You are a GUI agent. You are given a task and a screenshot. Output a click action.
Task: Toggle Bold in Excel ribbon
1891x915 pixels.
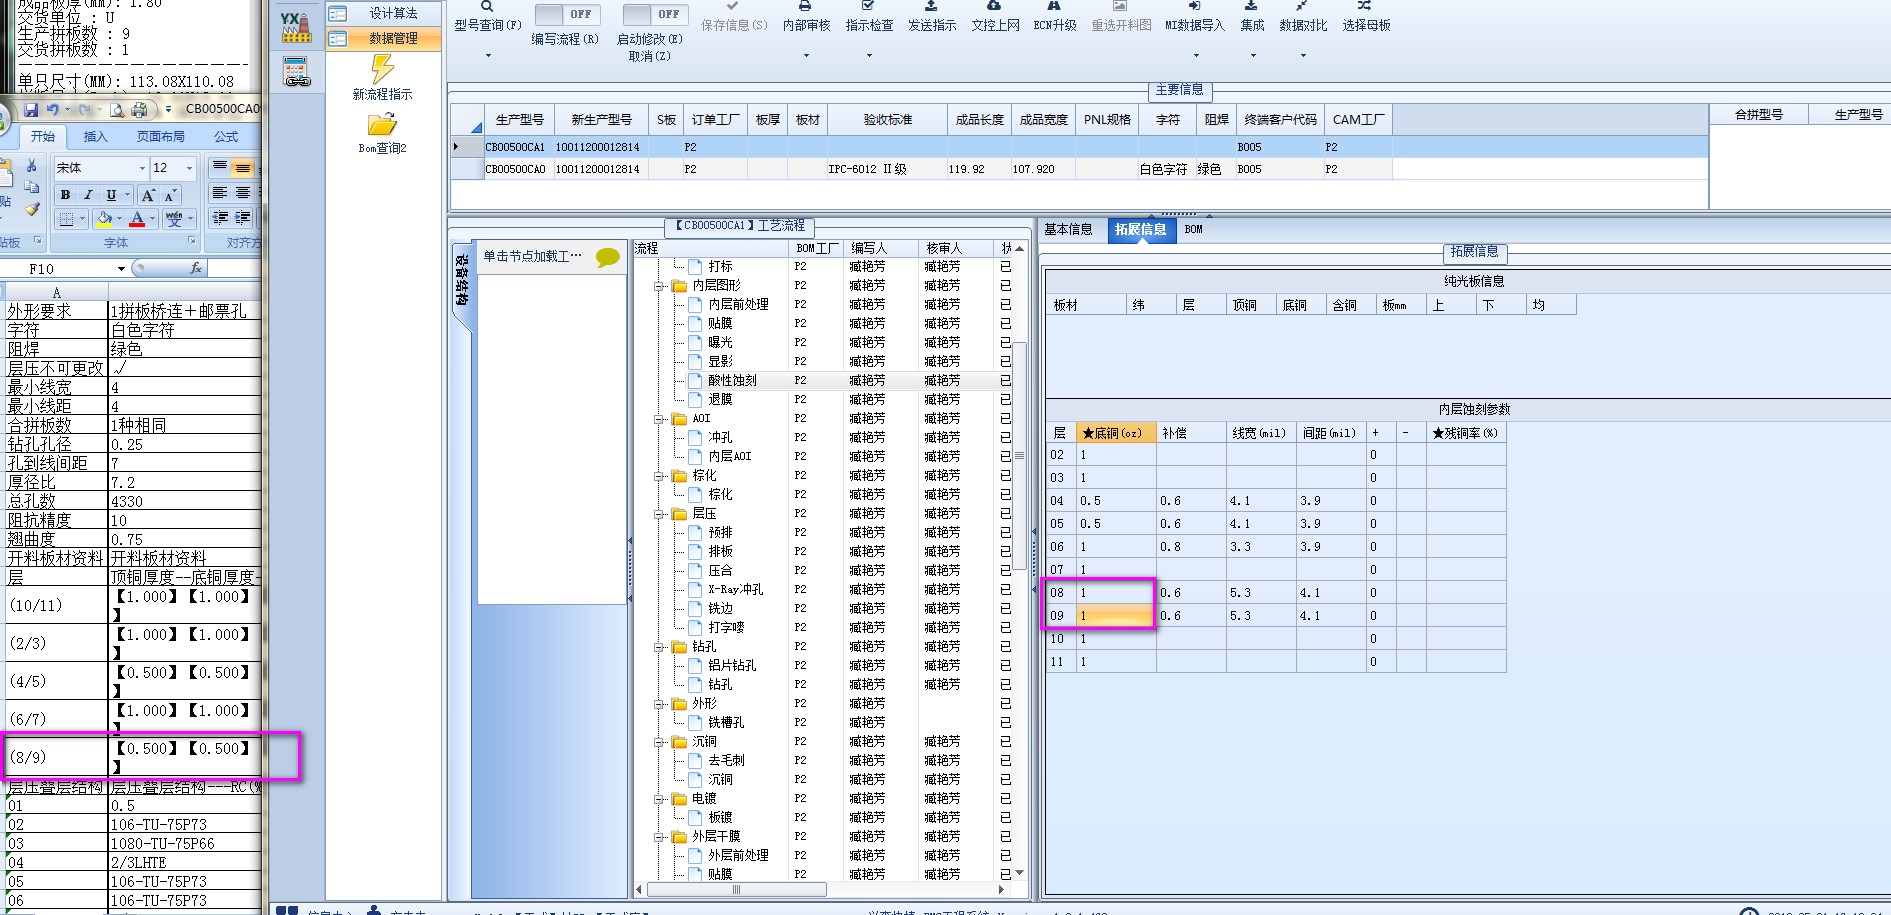(65, 195)
